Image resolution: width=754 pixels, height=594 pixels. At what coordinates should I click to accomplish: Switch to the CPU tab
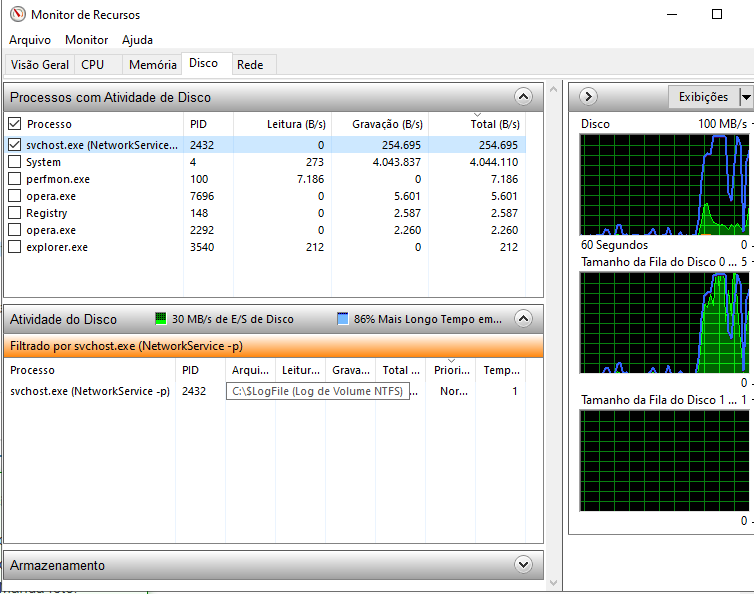[x=98, y=64]
